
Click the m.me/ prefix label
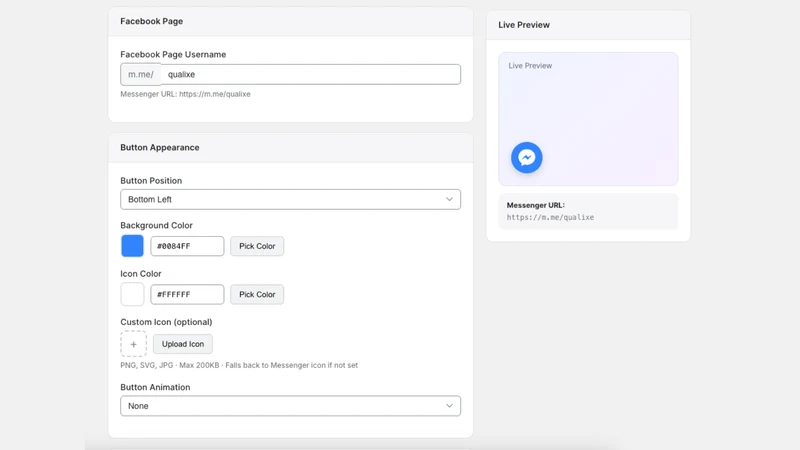point(141,74)
